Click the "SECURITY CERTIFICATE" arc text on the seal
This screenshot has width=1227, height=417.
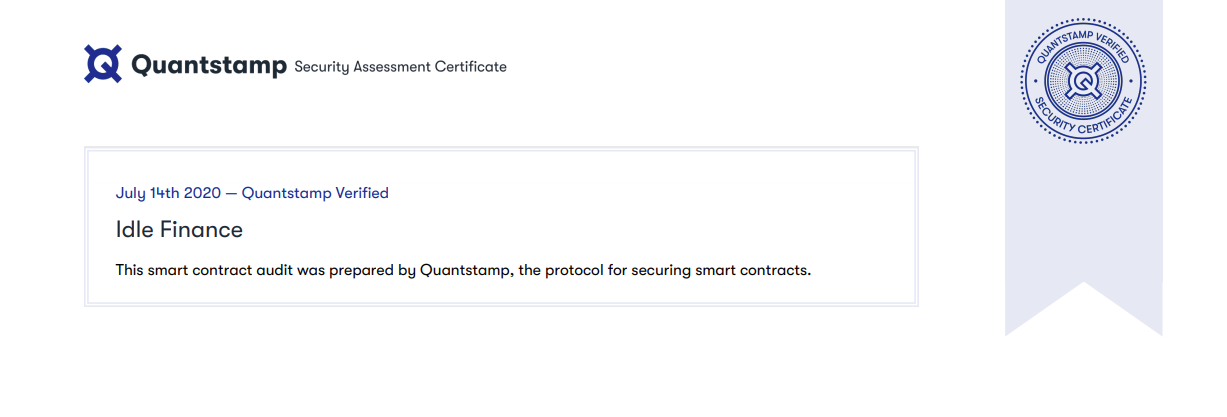[1083, 122]
